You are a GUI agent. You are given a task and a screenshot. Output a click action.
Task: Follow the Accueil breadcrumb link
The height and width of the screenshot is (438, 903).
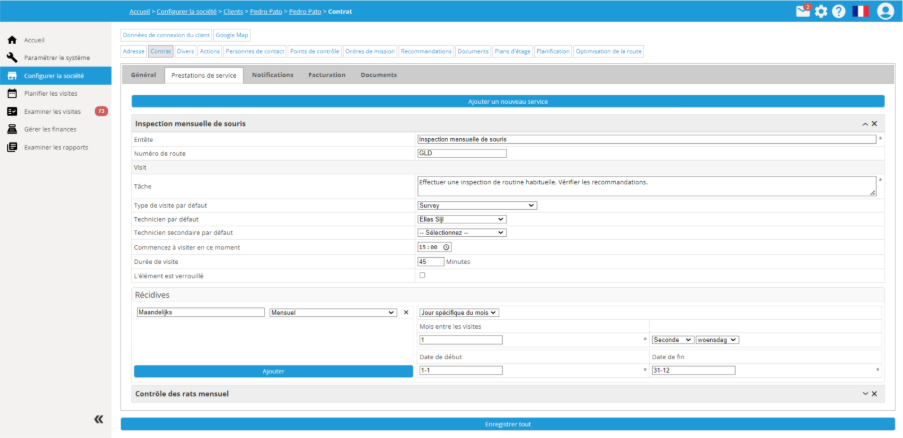tap(139, 12)
